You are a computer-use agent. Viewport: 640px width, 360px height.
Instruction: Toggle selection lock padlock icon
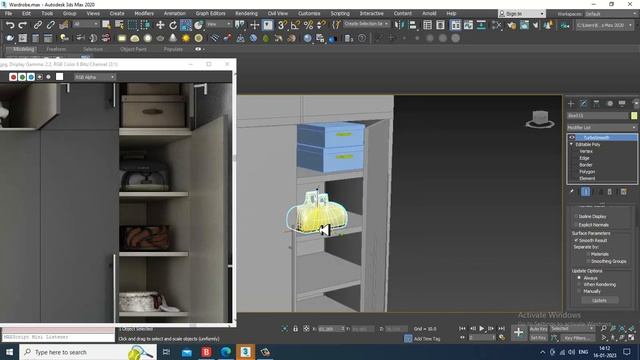click(296, 329)
